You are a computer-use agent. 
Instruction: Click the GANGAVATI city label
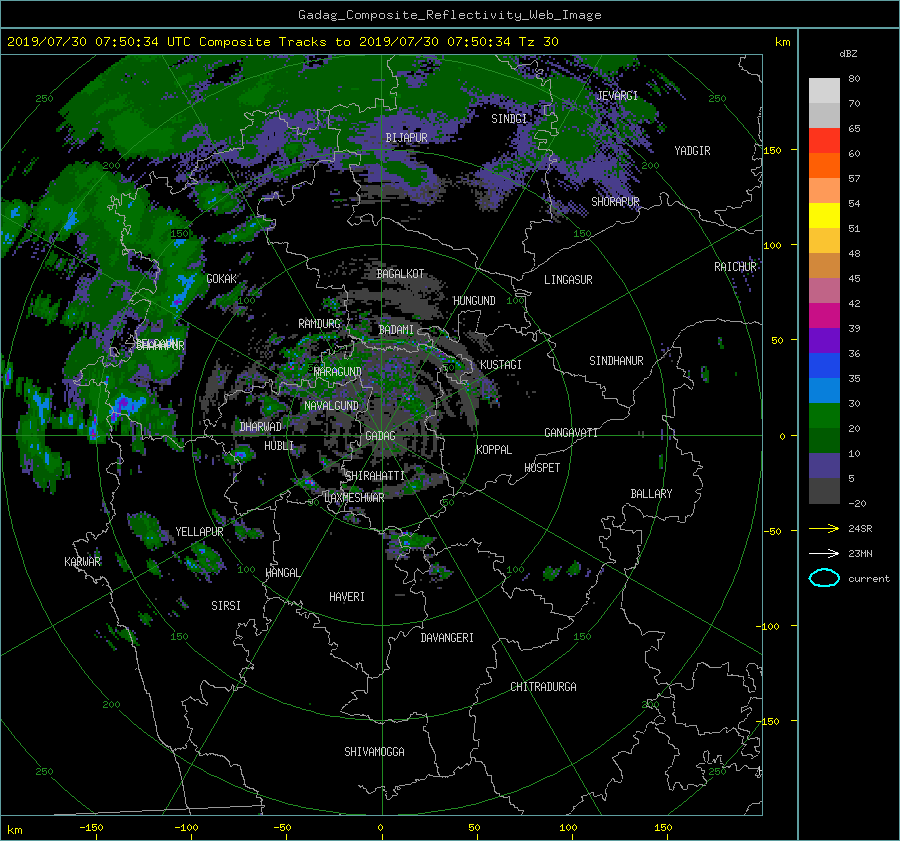571,433
